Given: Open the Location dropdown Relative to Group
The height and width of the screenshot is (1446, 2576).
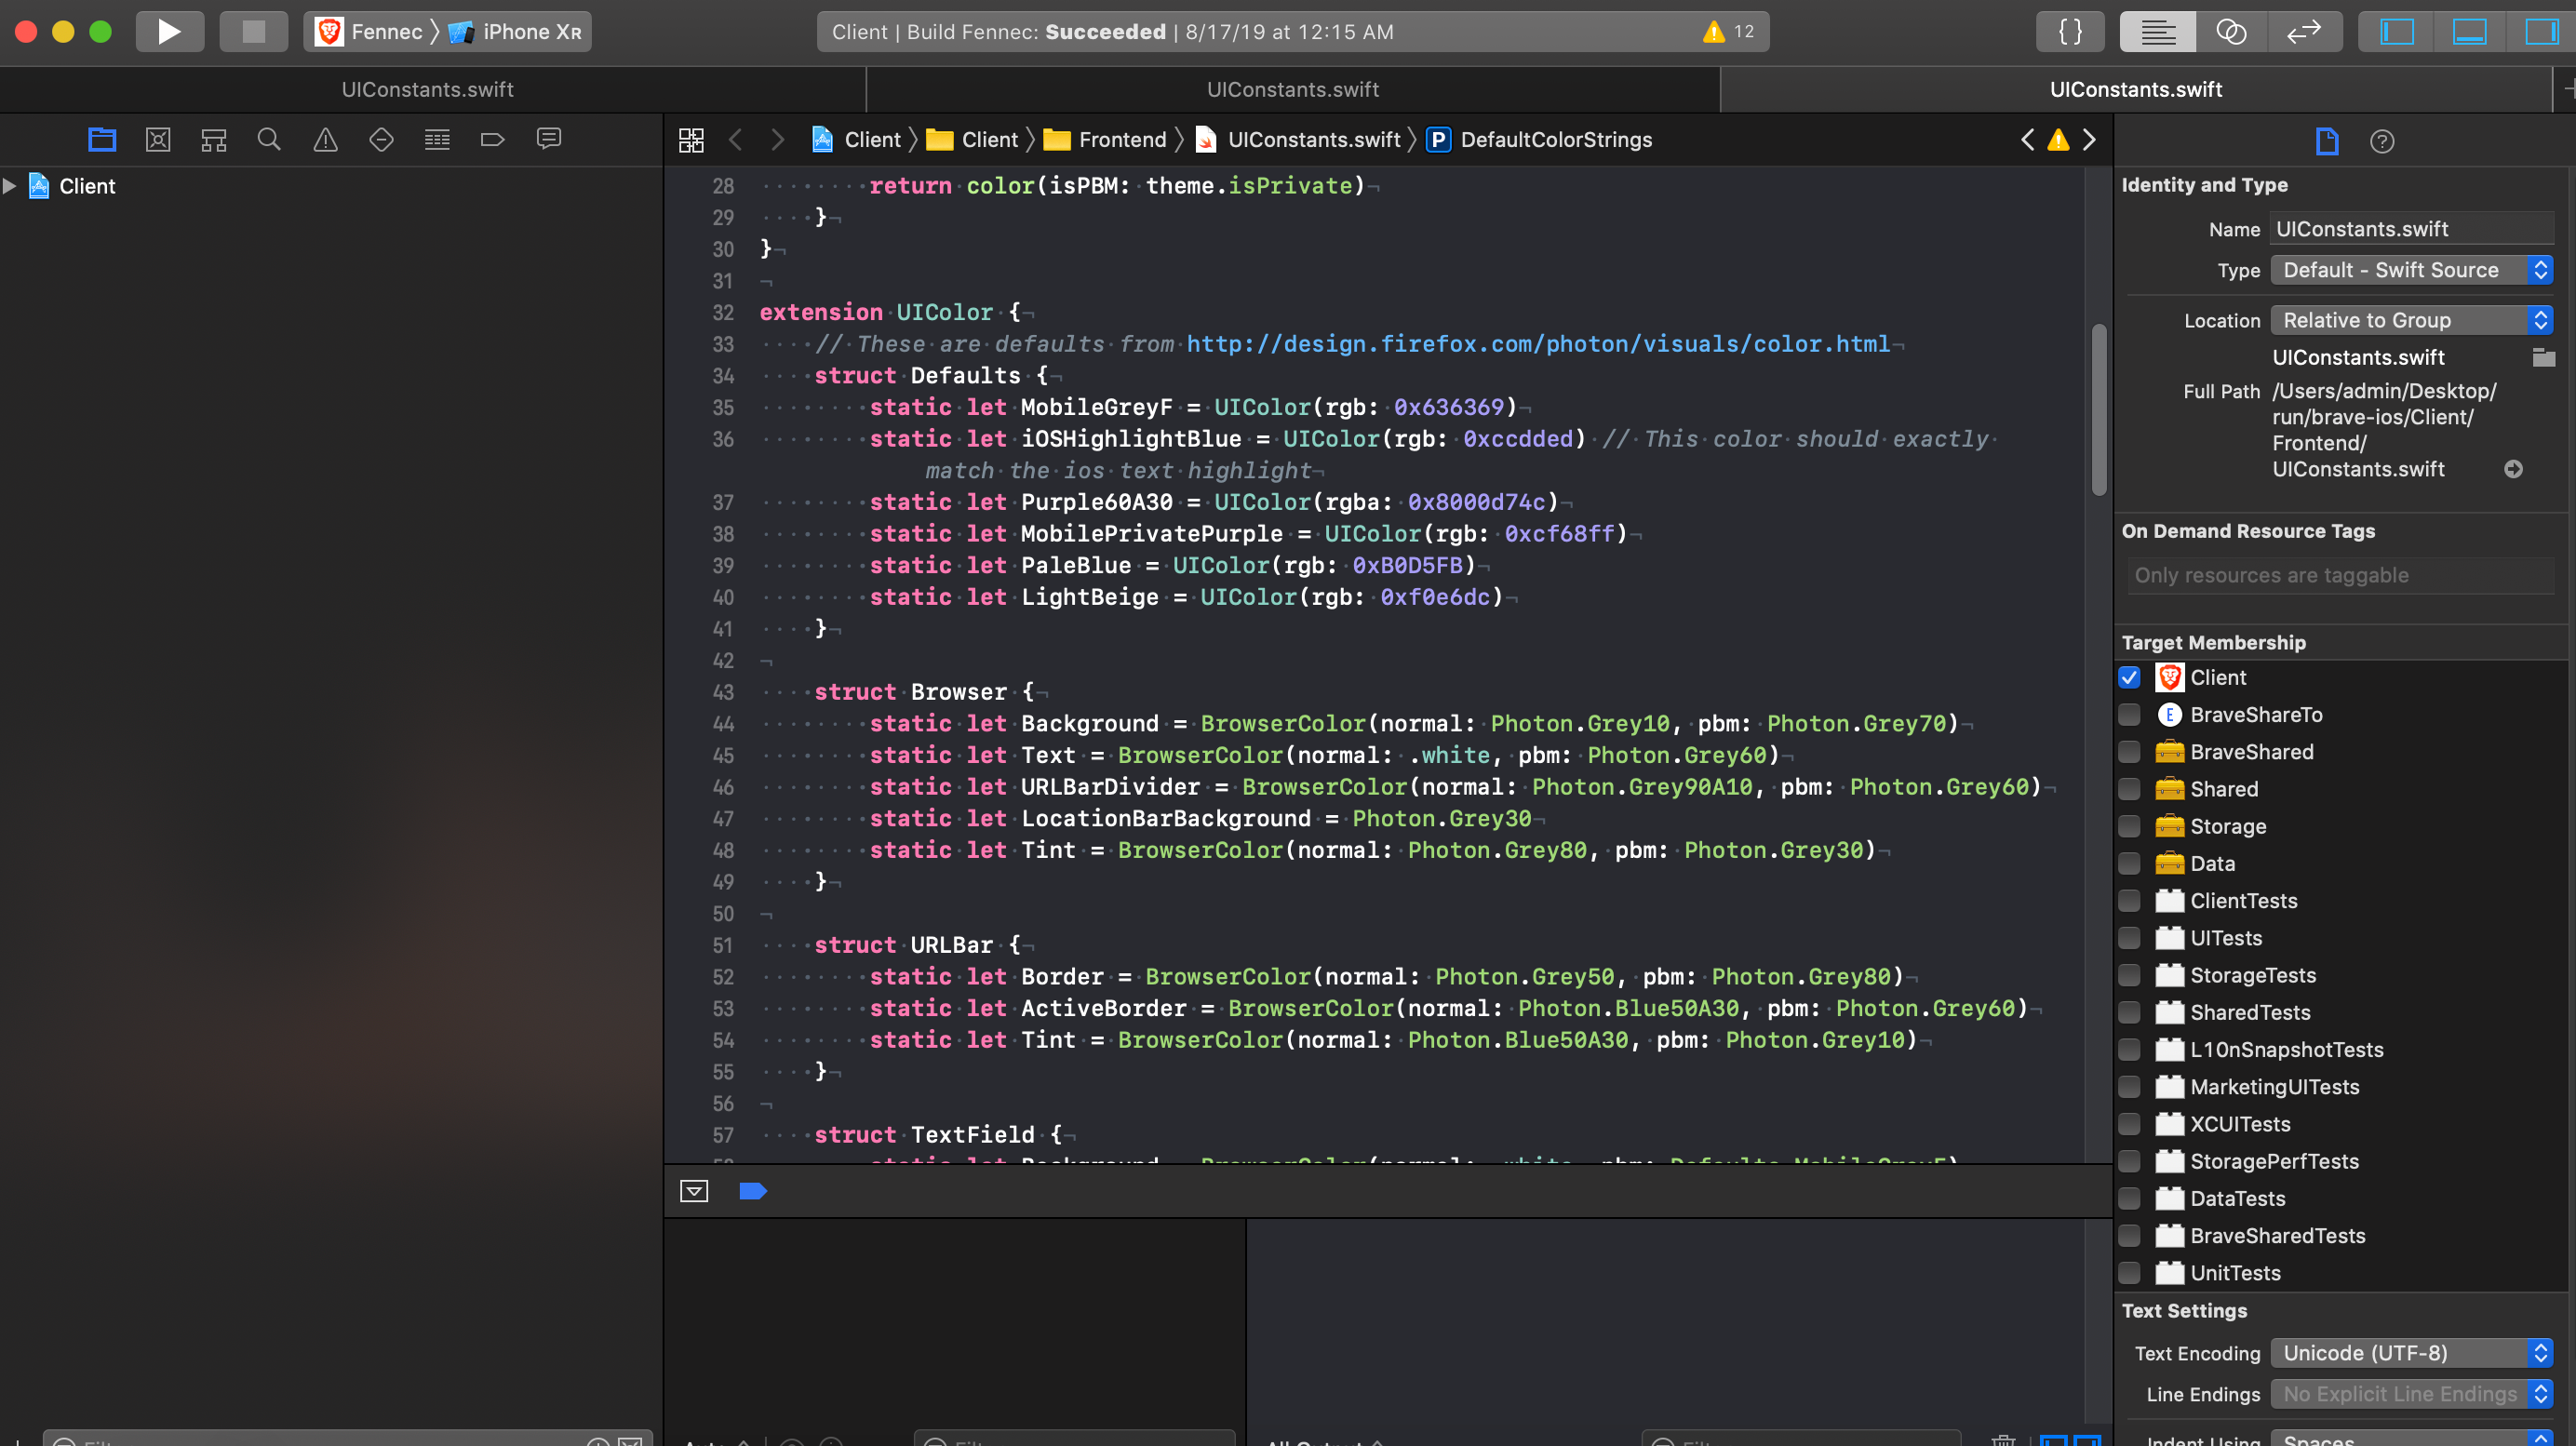Looking at the screenshot, I should tap(2411, 320).
